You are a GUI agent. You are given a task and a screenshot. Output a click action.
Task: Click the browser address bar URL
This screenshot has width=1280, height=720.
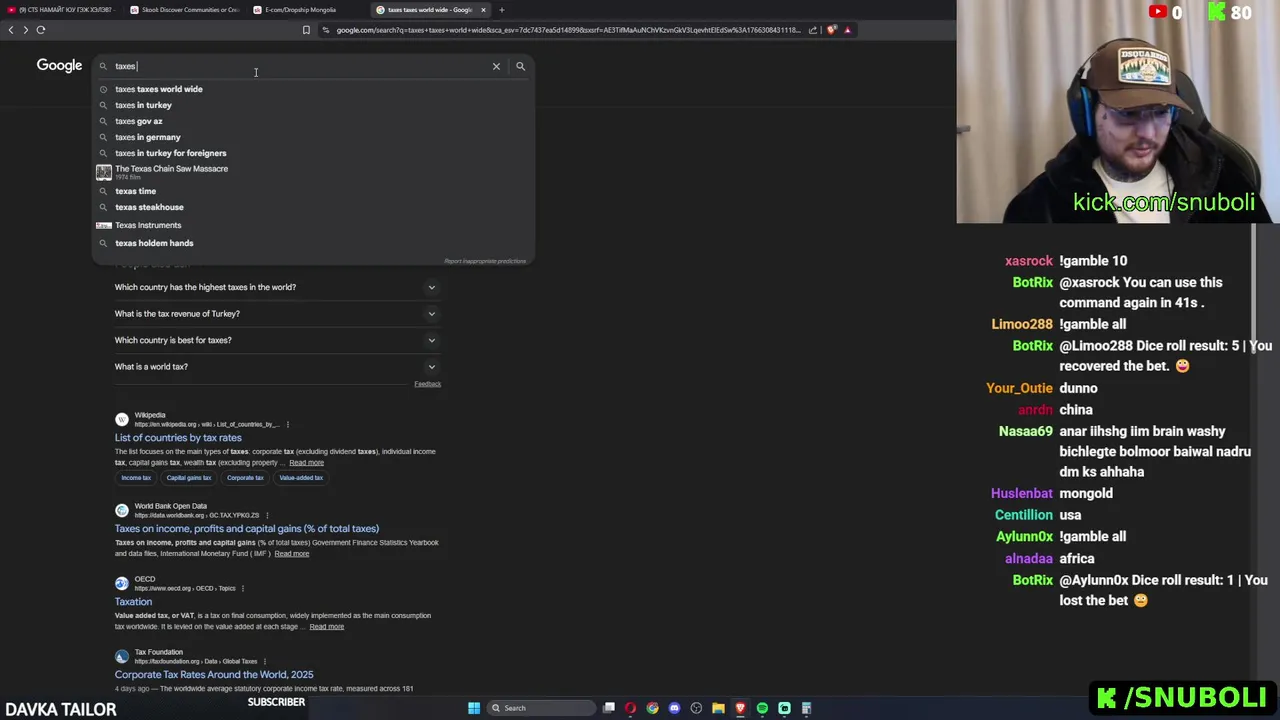(x=568, y=30)
